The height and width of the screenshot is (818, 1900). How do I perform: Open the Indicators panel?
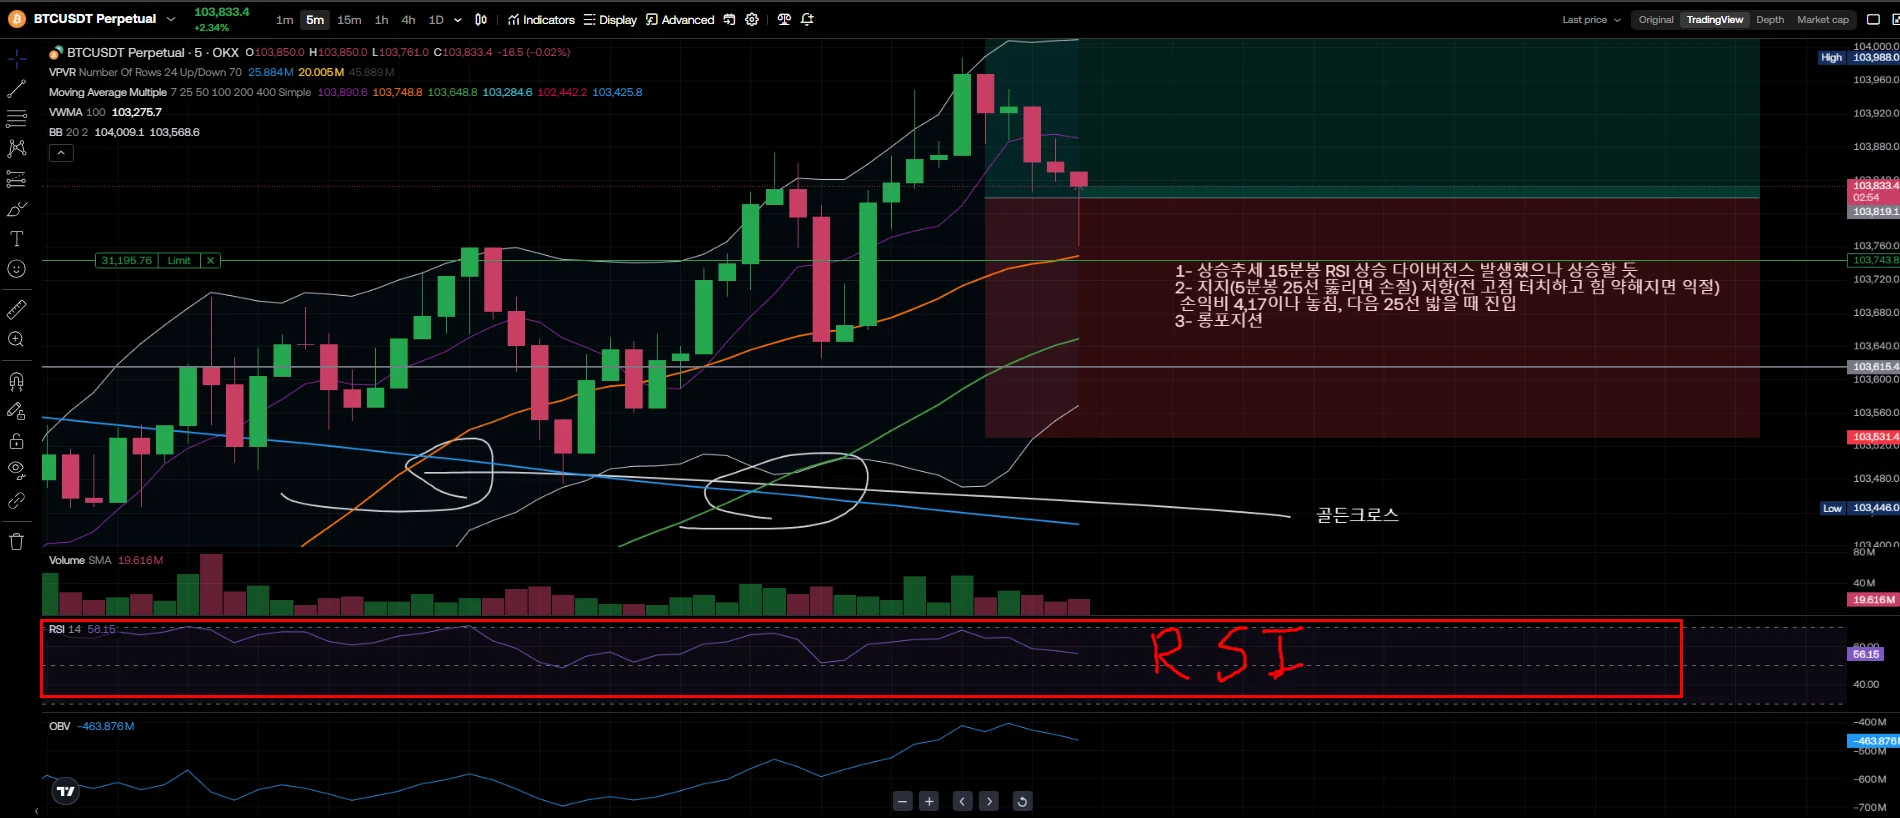[x=541, y=20]
